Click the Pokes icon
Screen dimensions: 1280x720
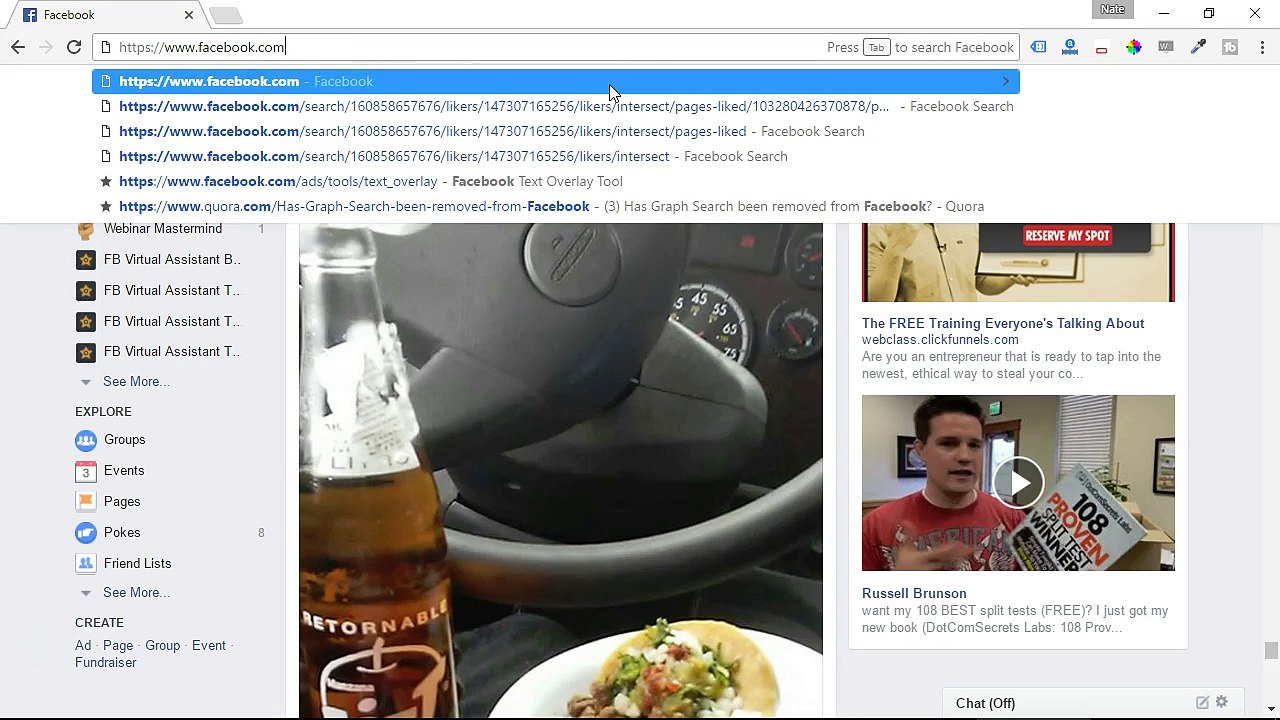[86, 533]
